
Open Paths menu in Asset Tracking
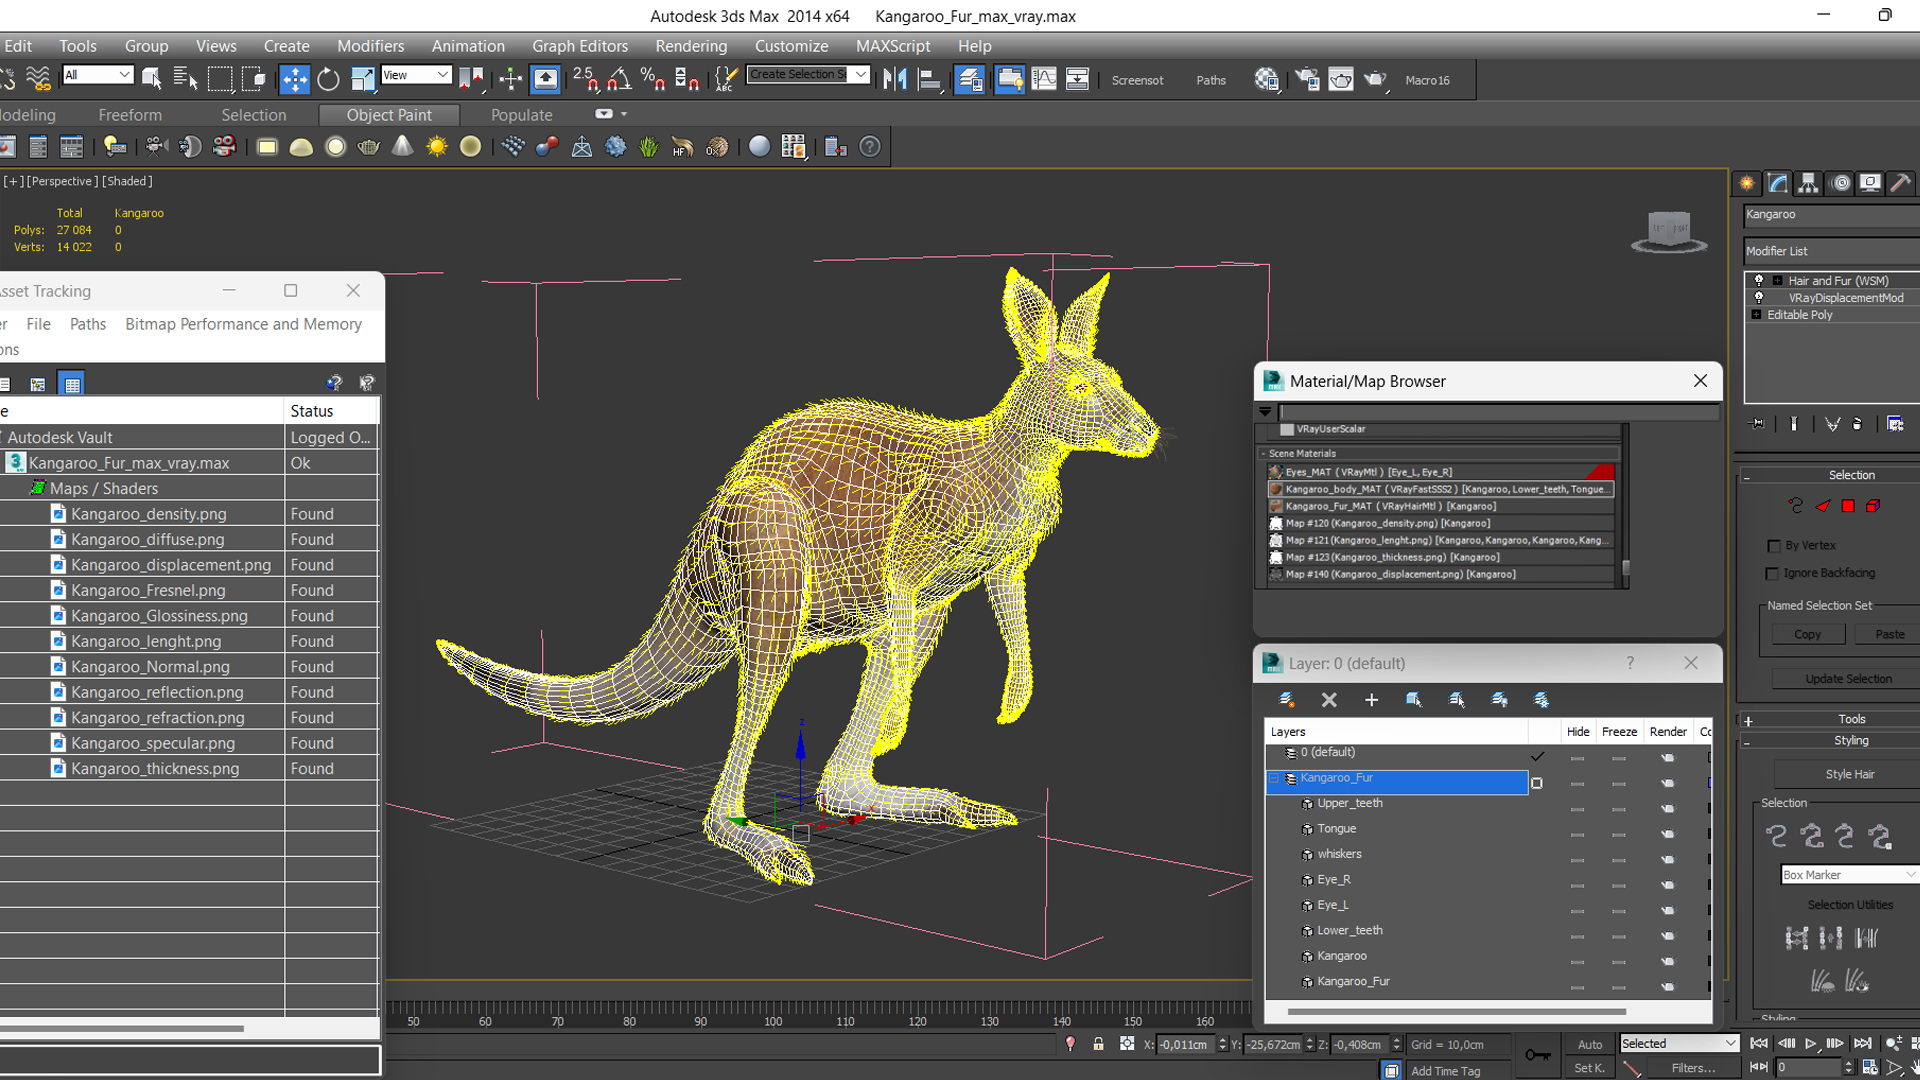[88, 324]
